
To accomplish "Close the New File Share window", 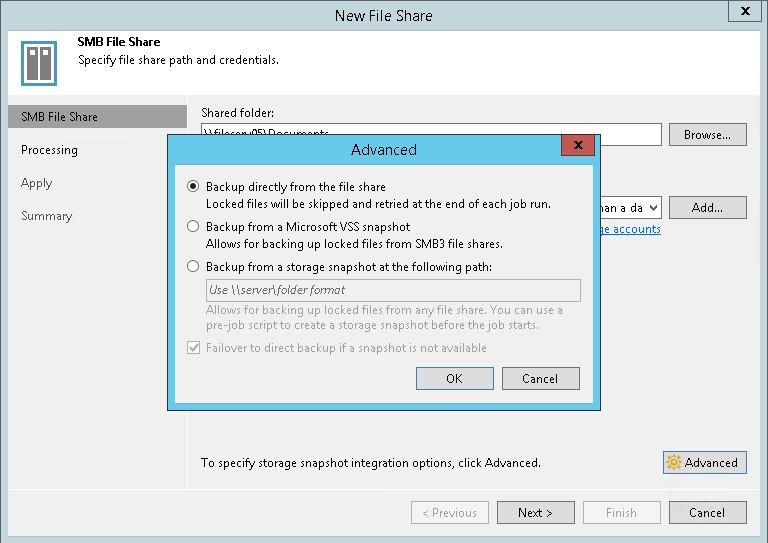I will (x=745, y=11).
